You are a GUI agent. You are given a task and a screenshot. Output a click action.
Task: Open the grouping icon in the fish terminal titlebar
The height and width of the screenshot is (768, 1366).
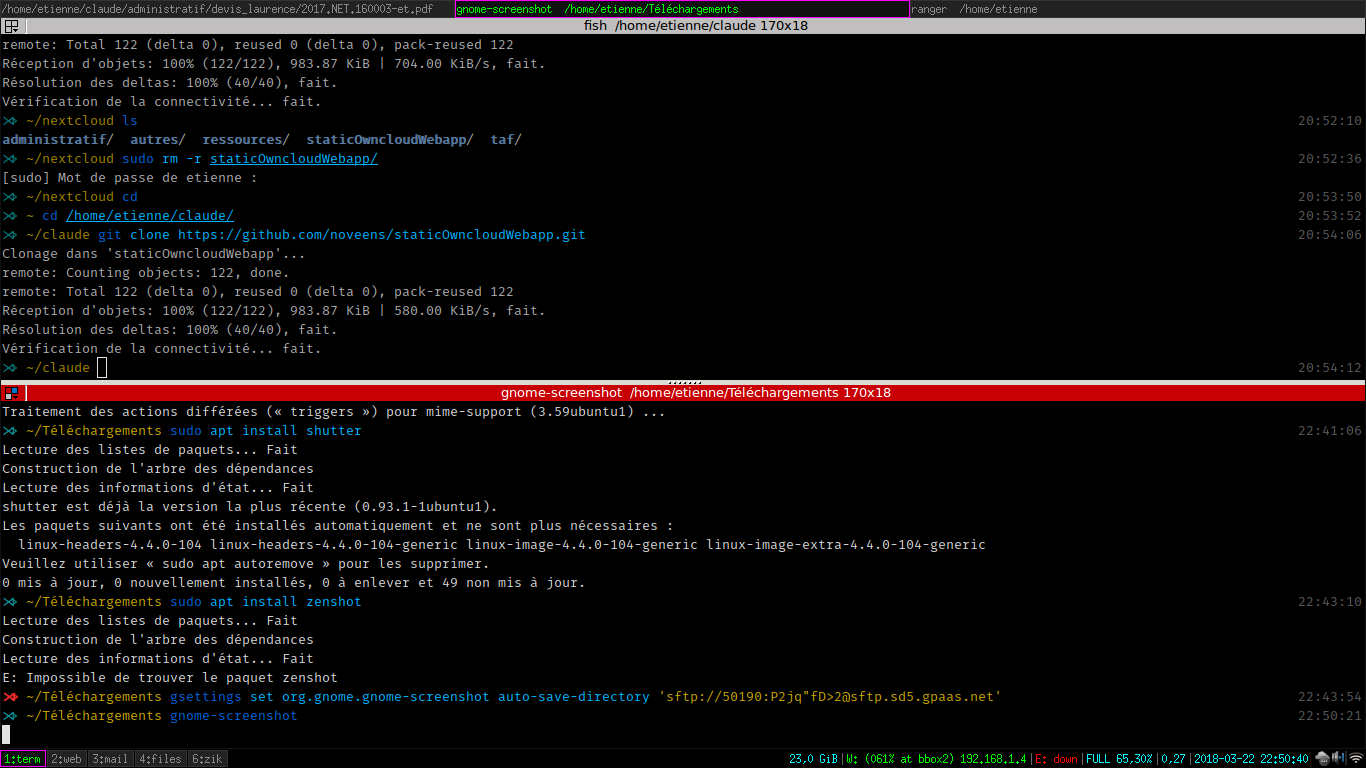pyautogui.click(x=11, y=26)
